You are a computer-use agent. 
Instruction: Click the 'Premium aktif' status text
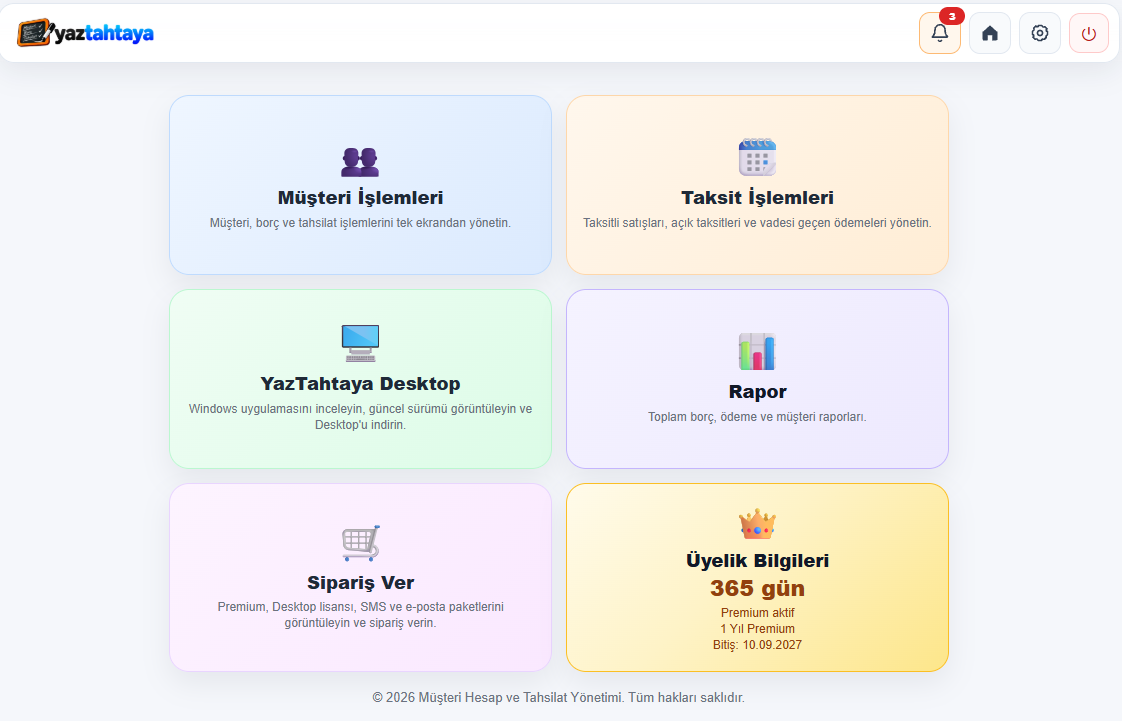coord(757,613)
